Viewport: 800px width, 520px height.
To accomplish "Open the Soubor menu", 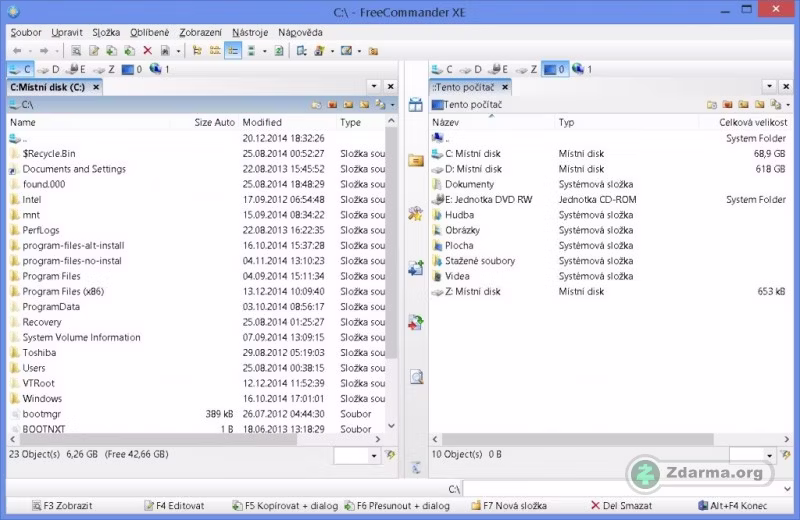I will point(26,32).
